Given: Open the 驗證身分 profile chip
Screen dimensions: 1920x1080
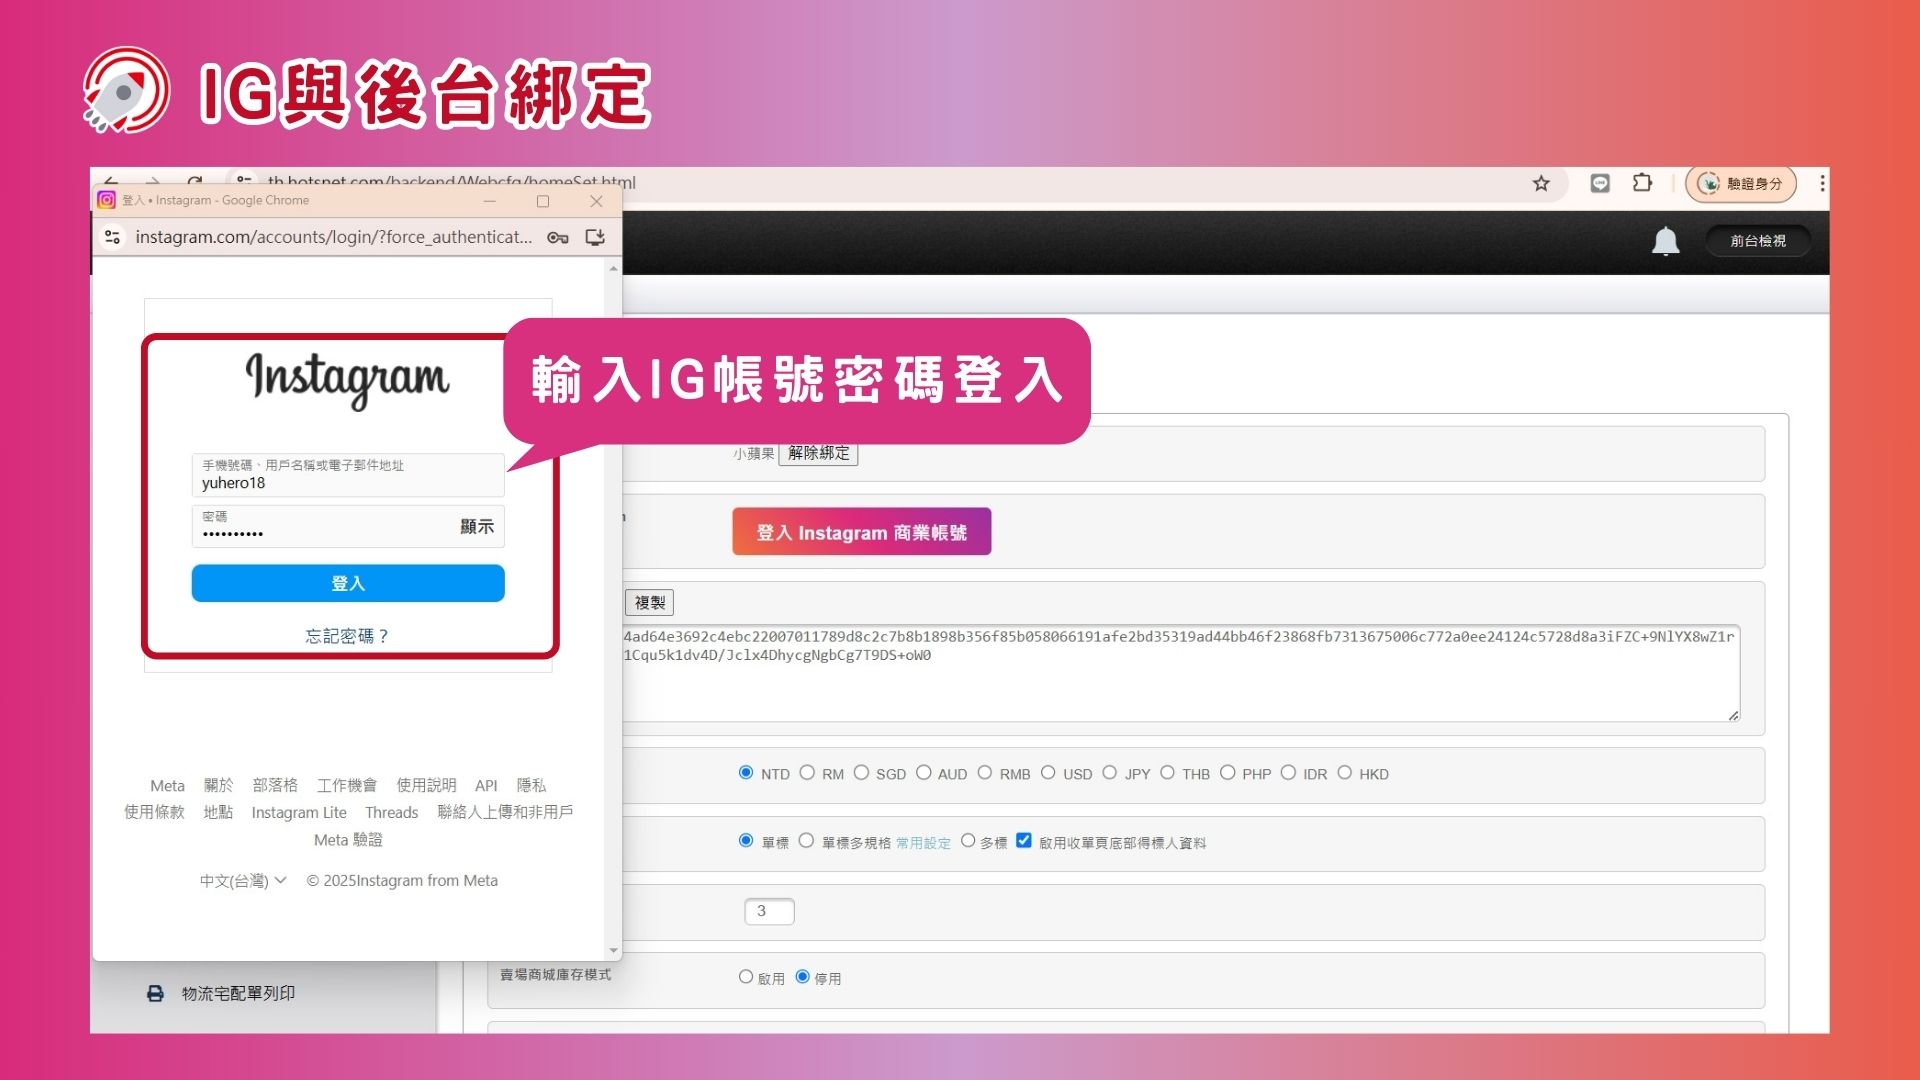Looking at the screenshot, I should (x=1741, y=184).
